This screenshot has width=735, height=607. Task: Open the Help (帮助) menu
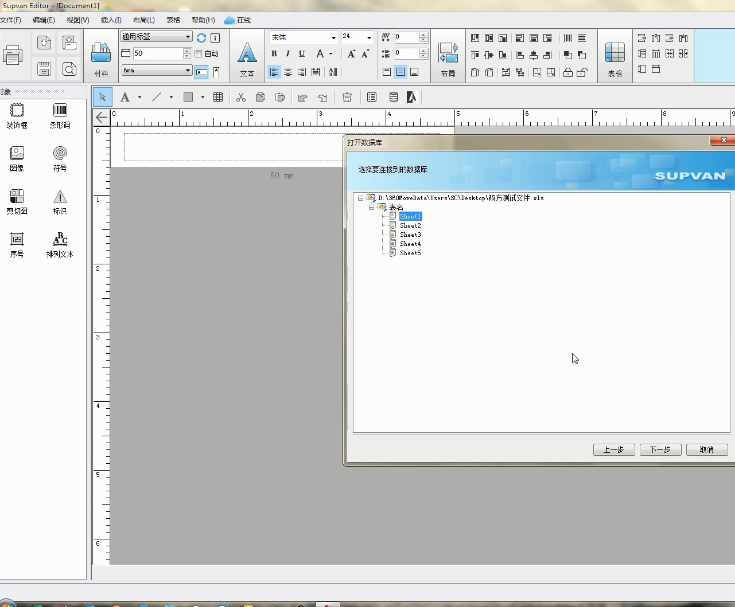coord(203,20)
